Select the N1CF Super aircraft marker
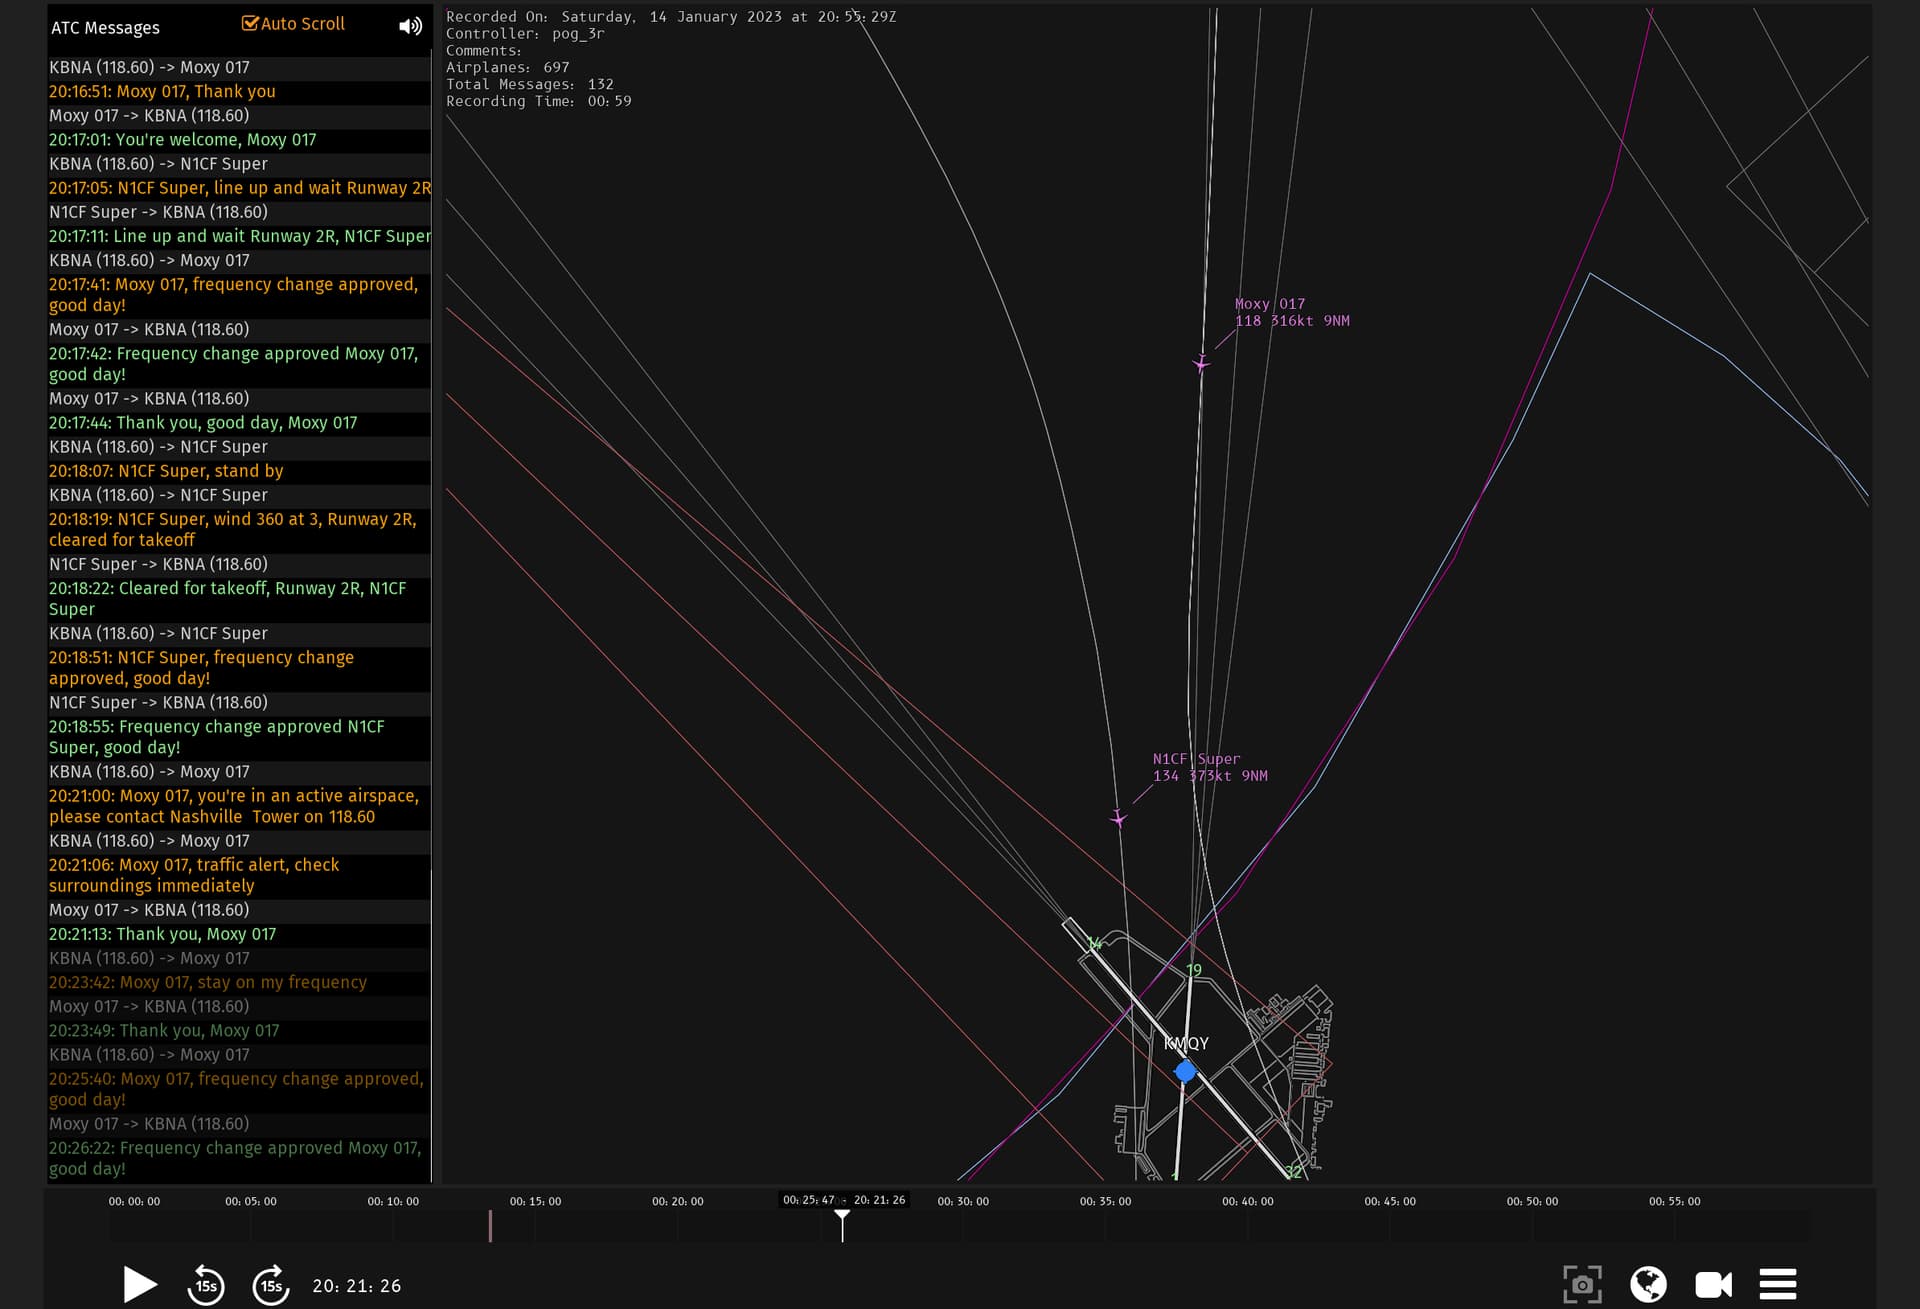The width and height of the screenshot is (1920, 1309). click(1118, 819)
